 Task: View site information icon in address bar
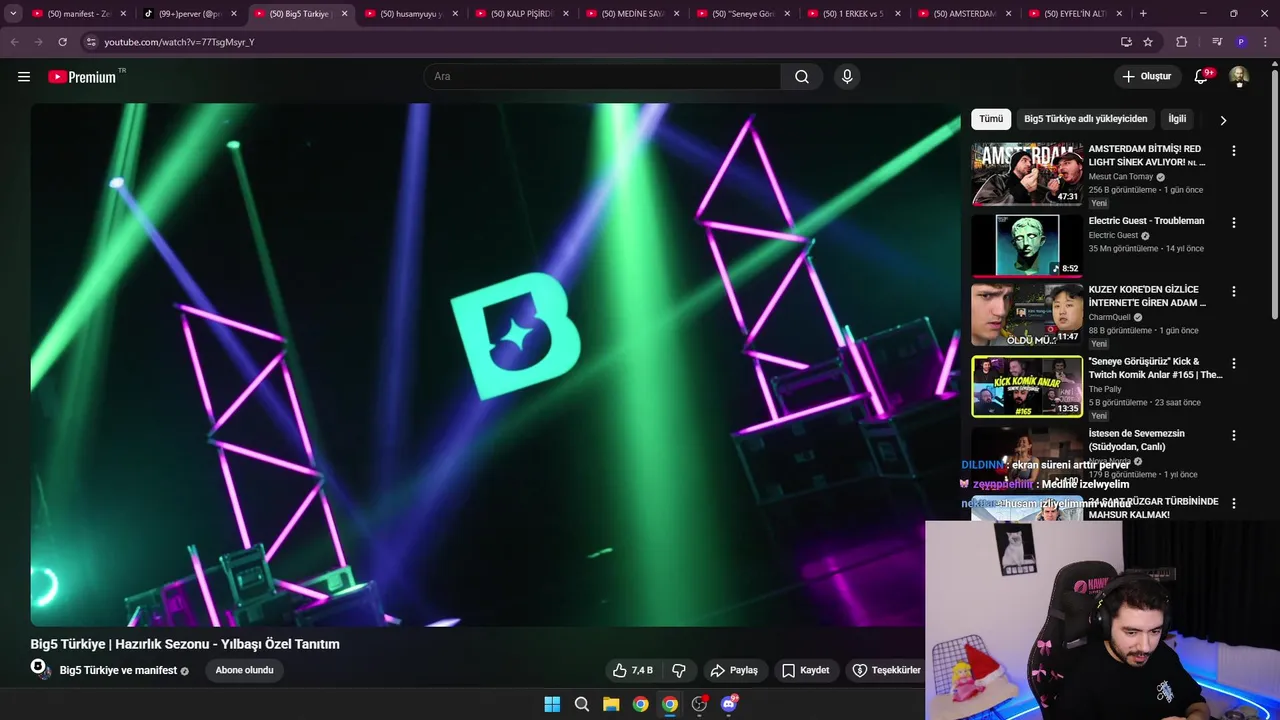[x=90, y=42]
